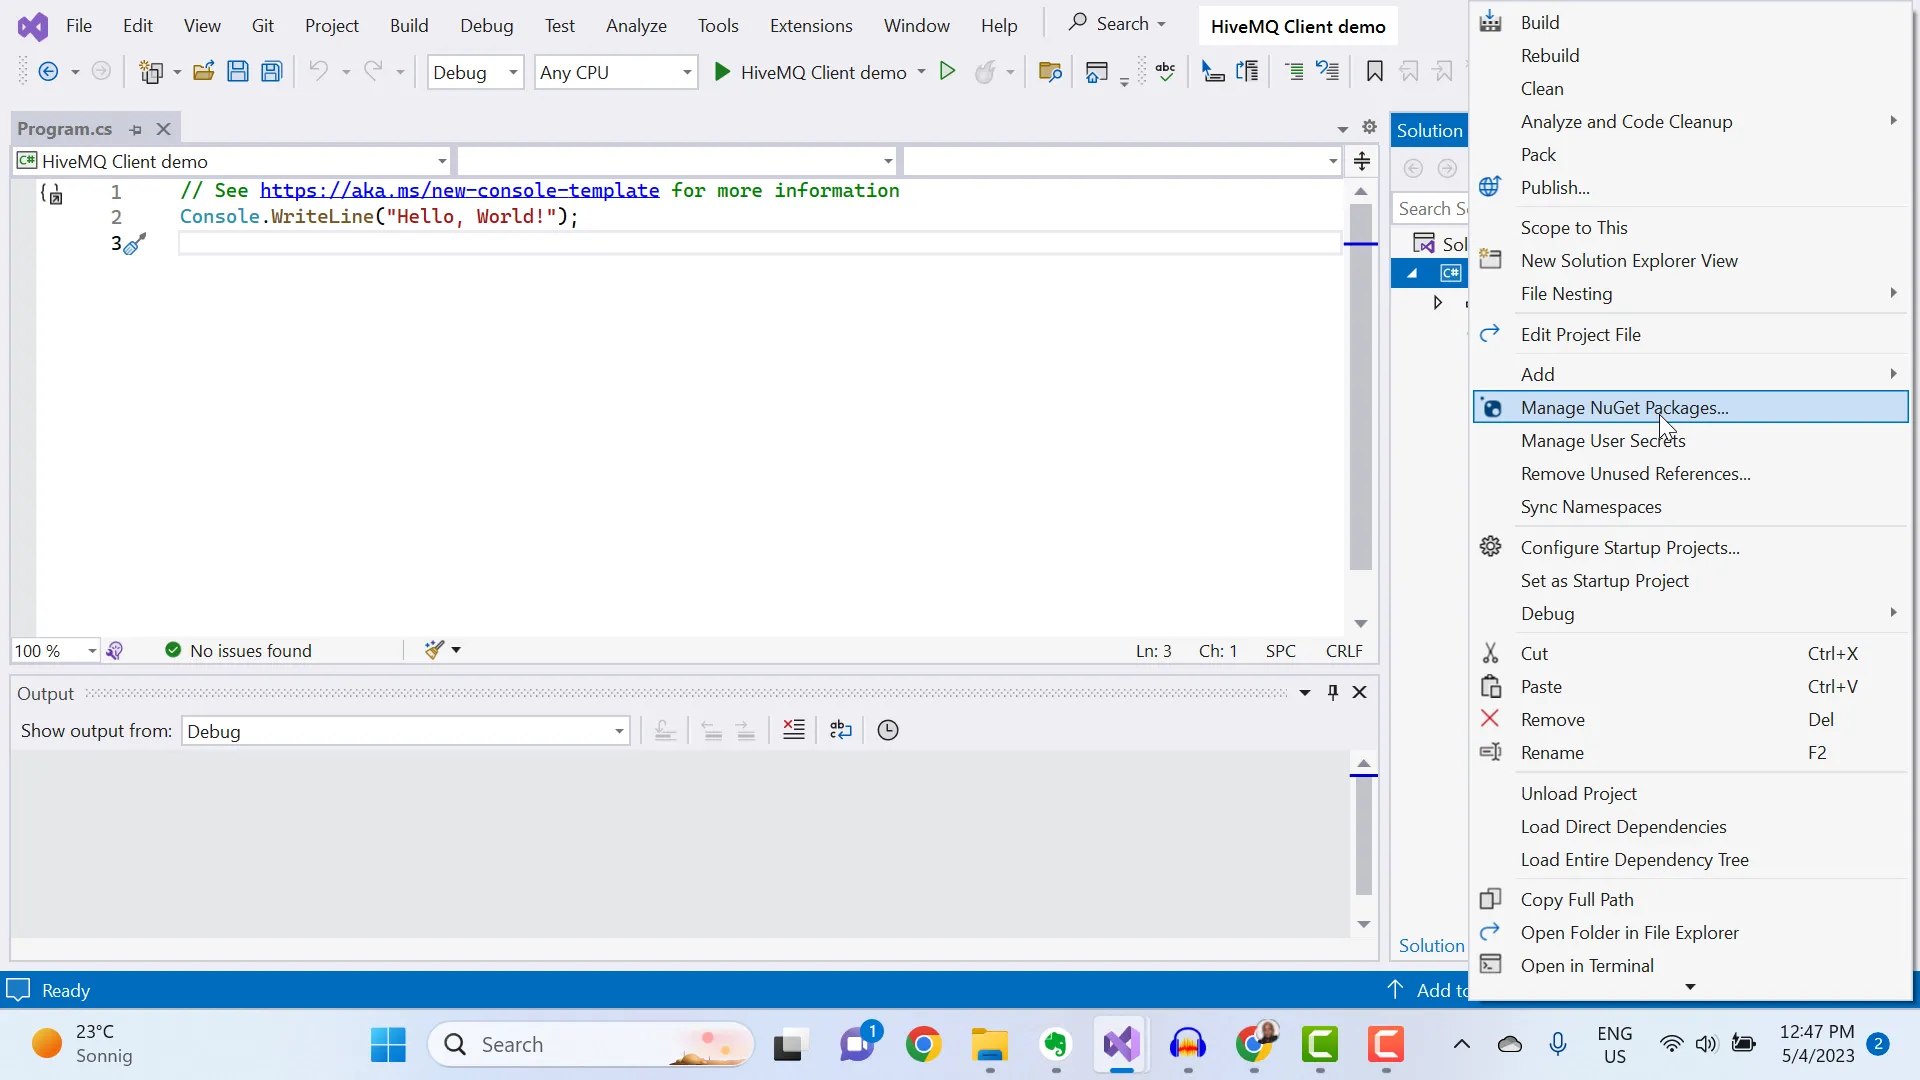Viewport: 1920px width, 1080px height.
Task: Click the timestamp output filter icon
Action: tap(887, 731)
